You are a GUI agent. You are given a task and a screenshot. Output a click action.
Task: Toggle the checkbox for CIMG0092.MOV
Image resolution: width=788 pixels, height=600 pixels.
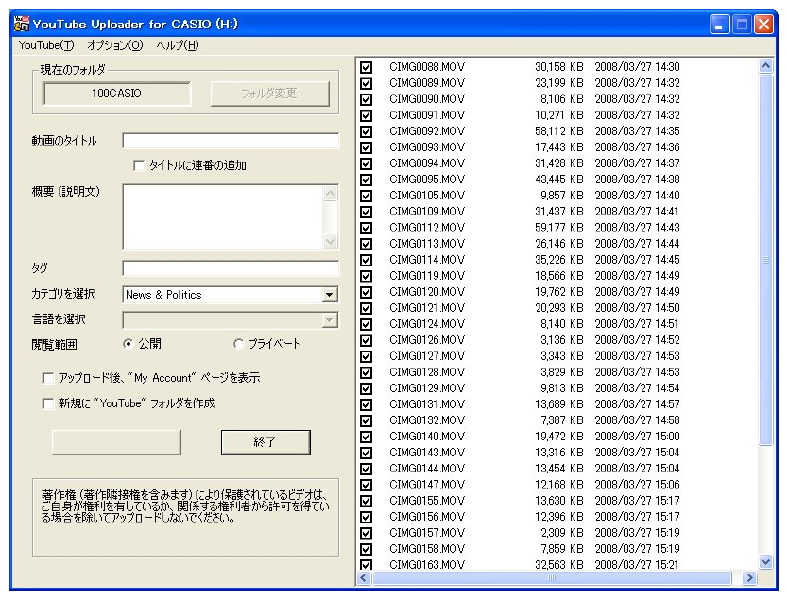click(366, 131)
